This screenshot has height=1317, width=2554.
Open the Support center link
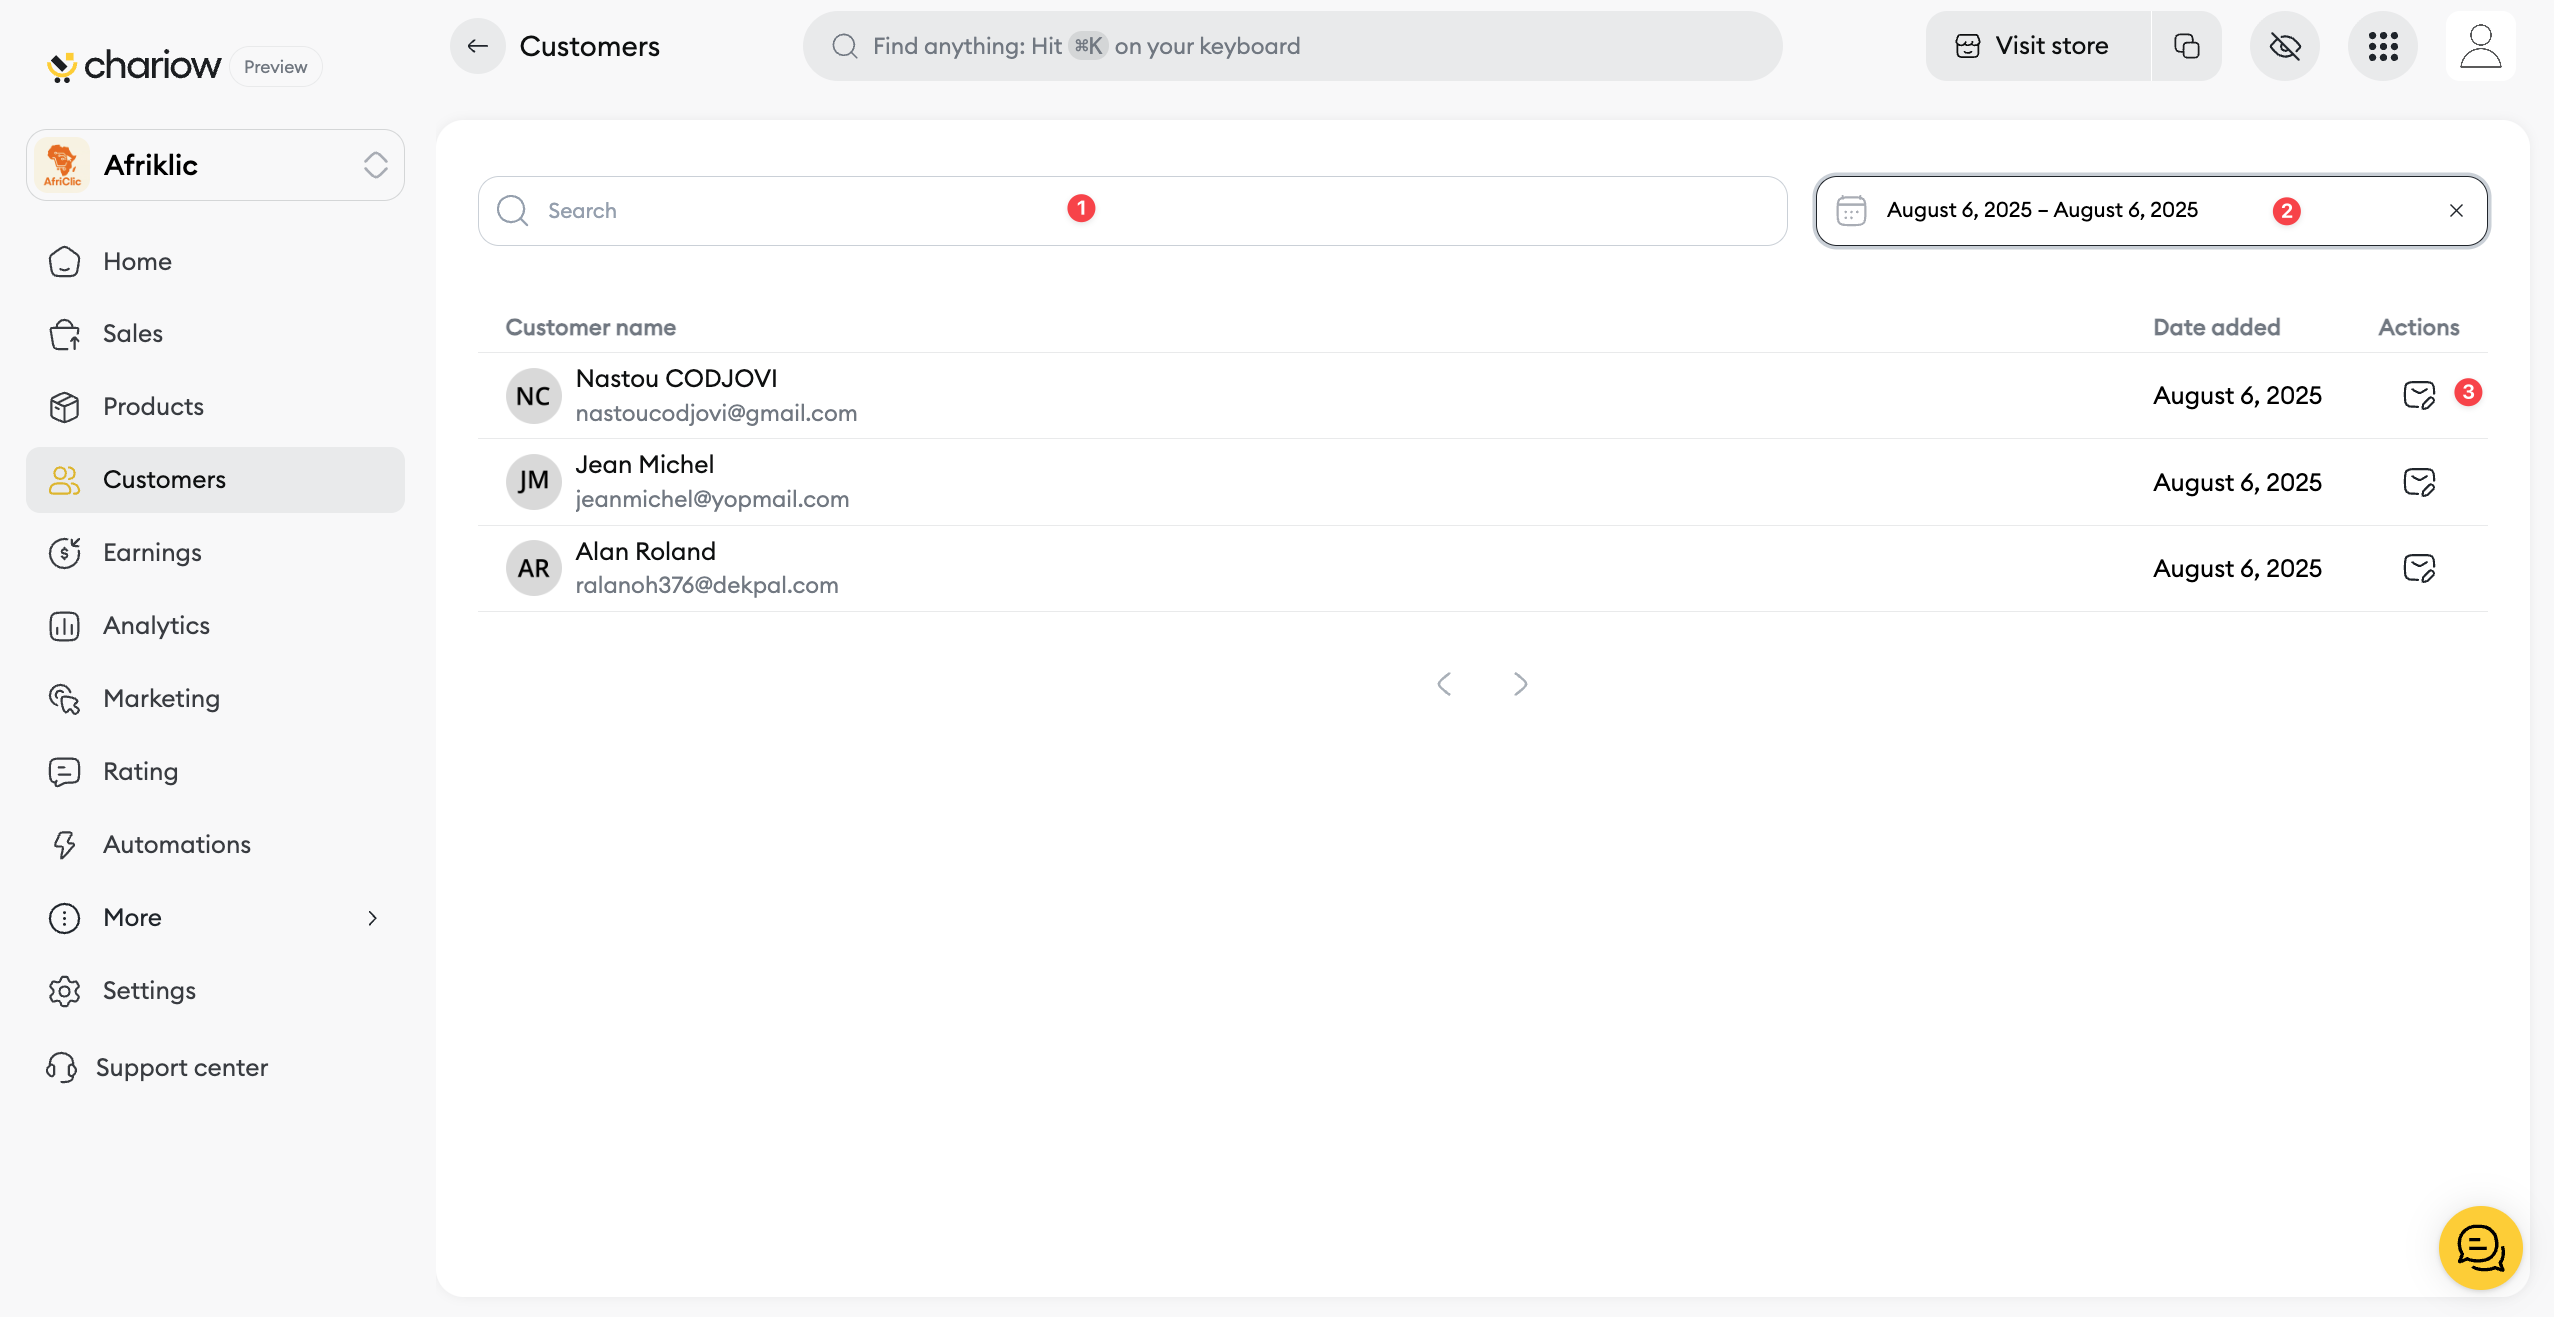click(x=181, y=1067)
